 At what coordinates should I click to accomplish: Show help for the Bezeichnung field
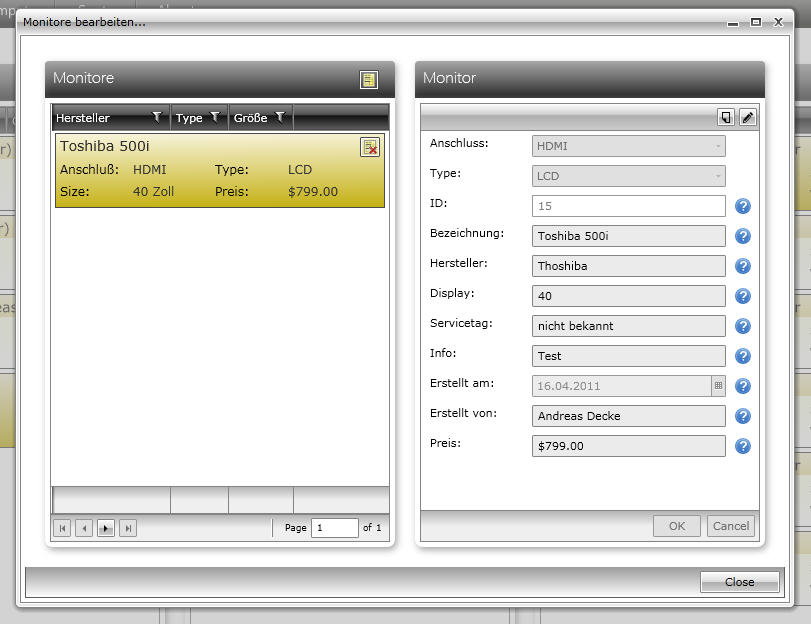[x=743, y=236]
